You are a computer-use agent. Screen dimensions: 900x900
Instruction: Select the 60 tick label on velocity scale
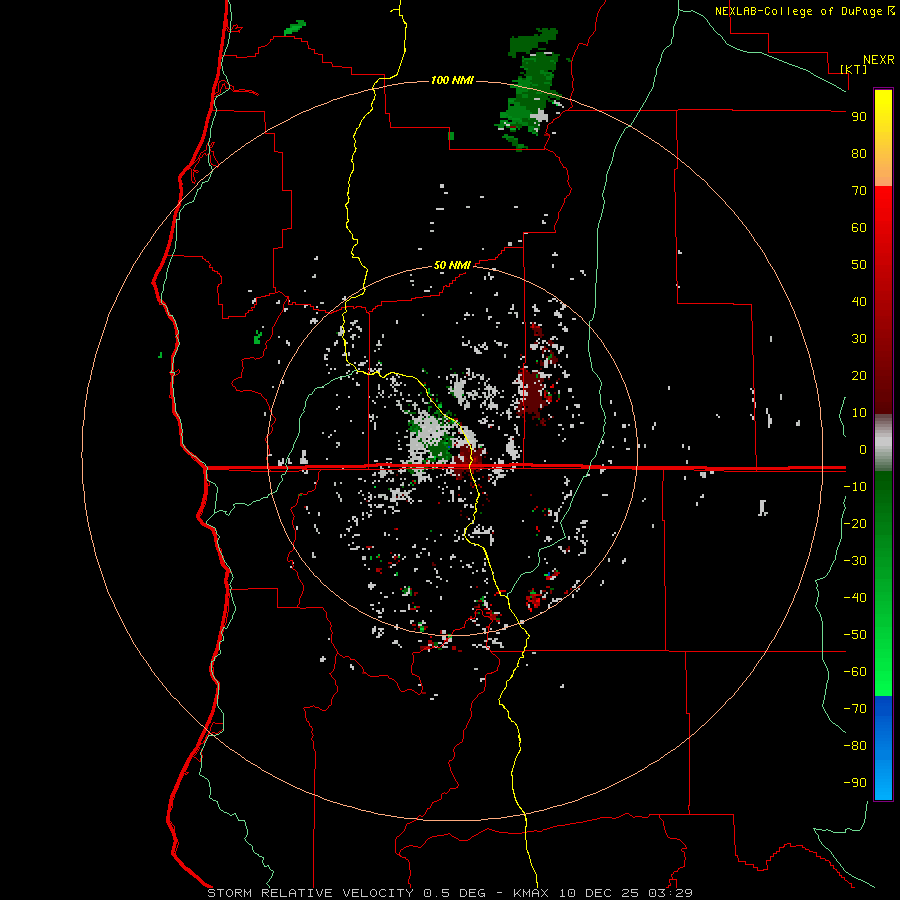(x=859, y=228)
